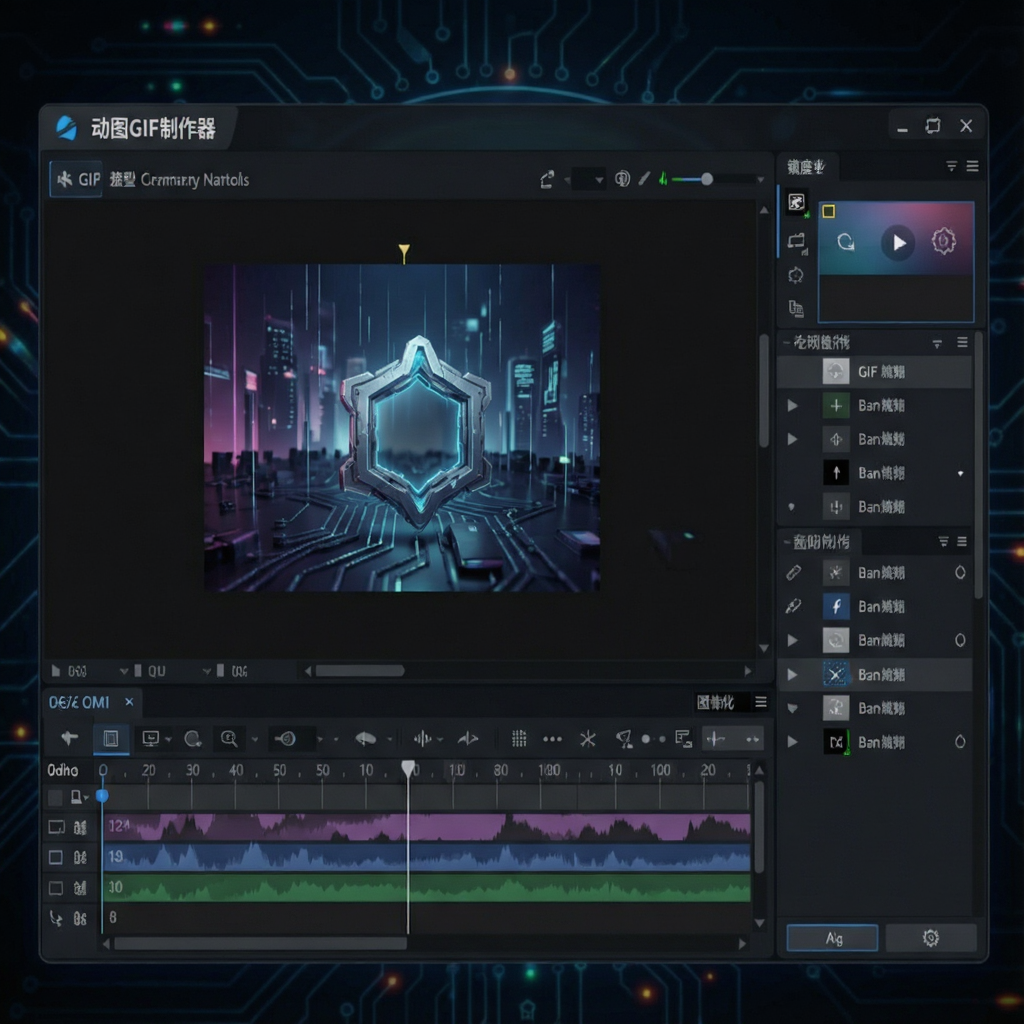Image resolution: width=1024 pixels, height=1024 pixels.
Task: Close the OMI timeline tab
Action: 129,702
